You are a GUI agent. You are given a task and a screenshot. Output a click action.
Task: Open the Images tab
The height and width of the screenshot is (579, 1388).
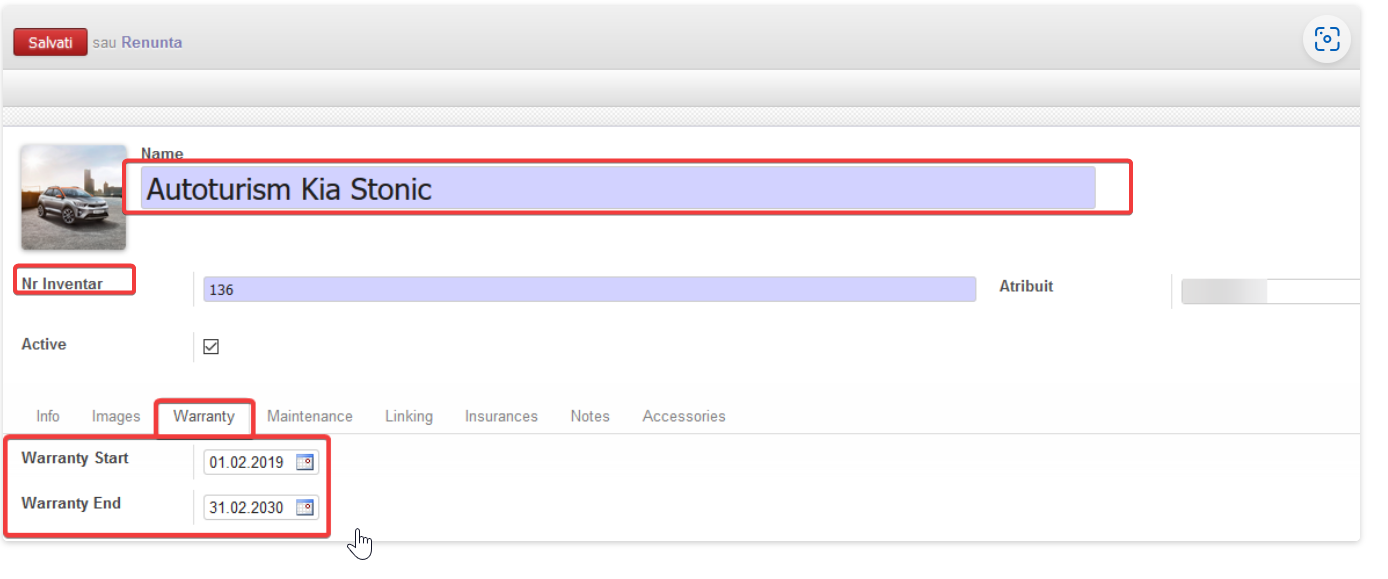116,416
